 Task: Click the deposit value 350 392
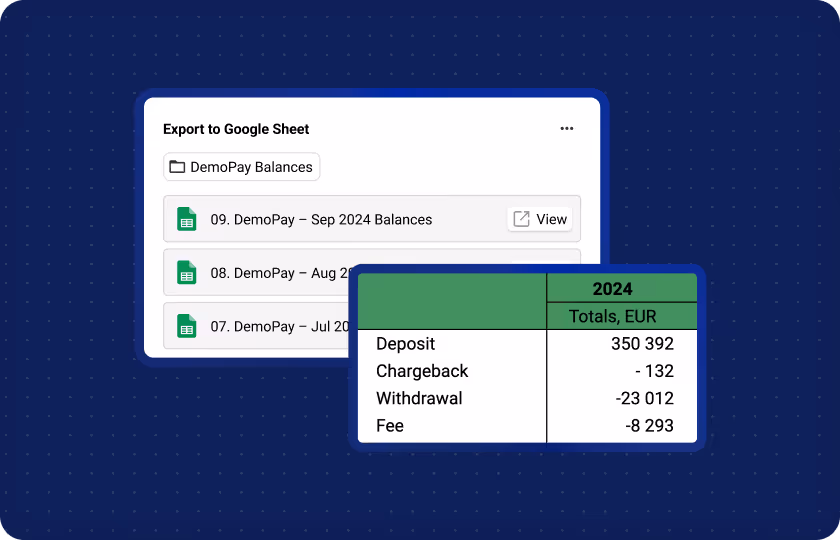(x=642, y=343)
